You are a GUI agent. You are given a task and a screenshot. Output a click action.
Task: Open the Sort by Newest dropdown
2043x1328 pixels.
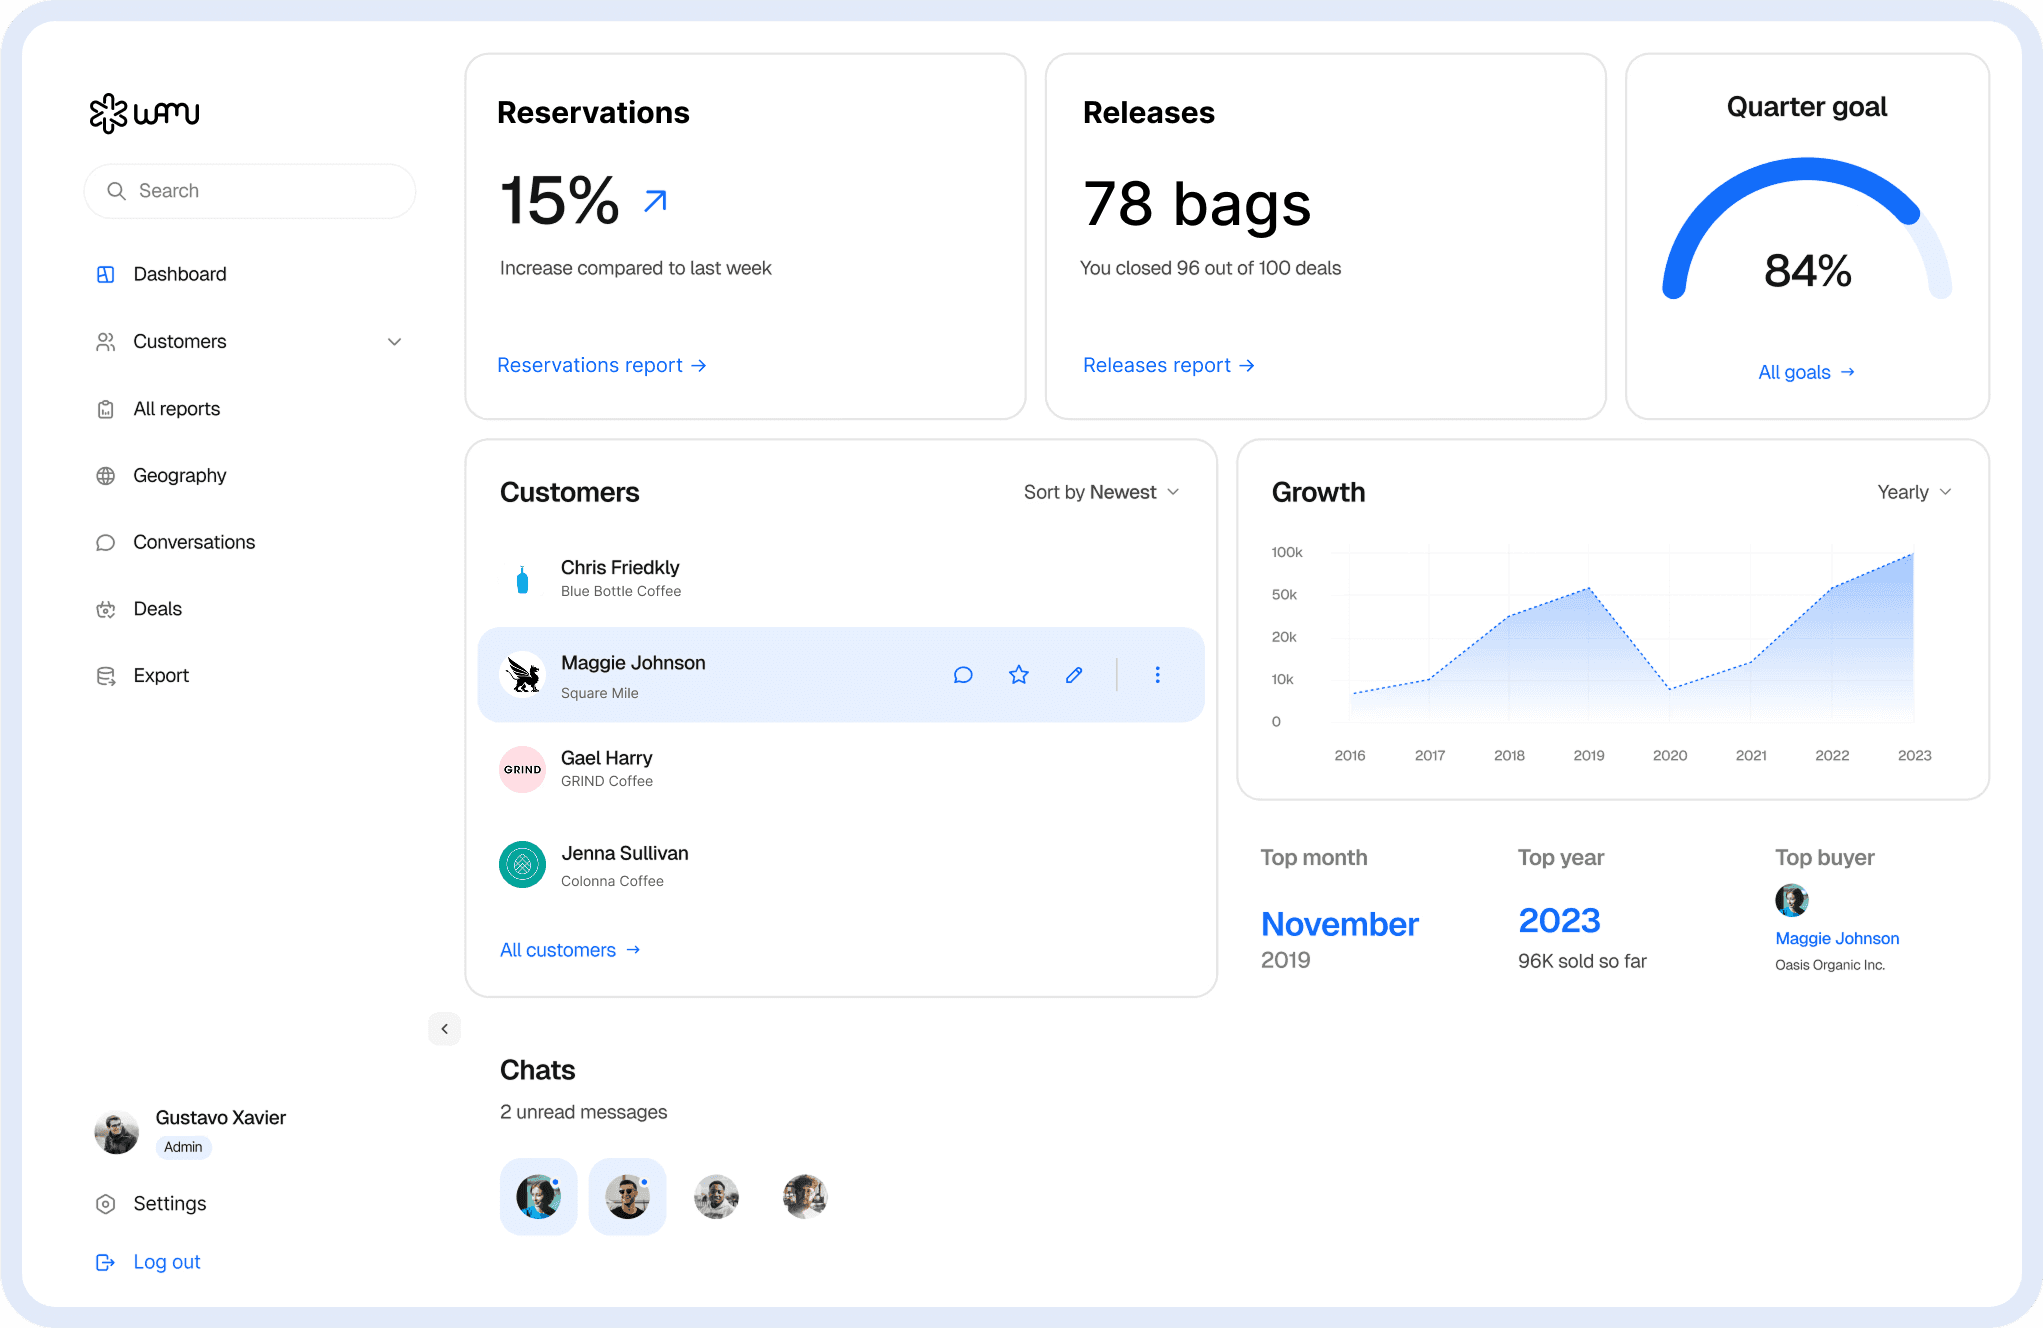click(1101, 492)
